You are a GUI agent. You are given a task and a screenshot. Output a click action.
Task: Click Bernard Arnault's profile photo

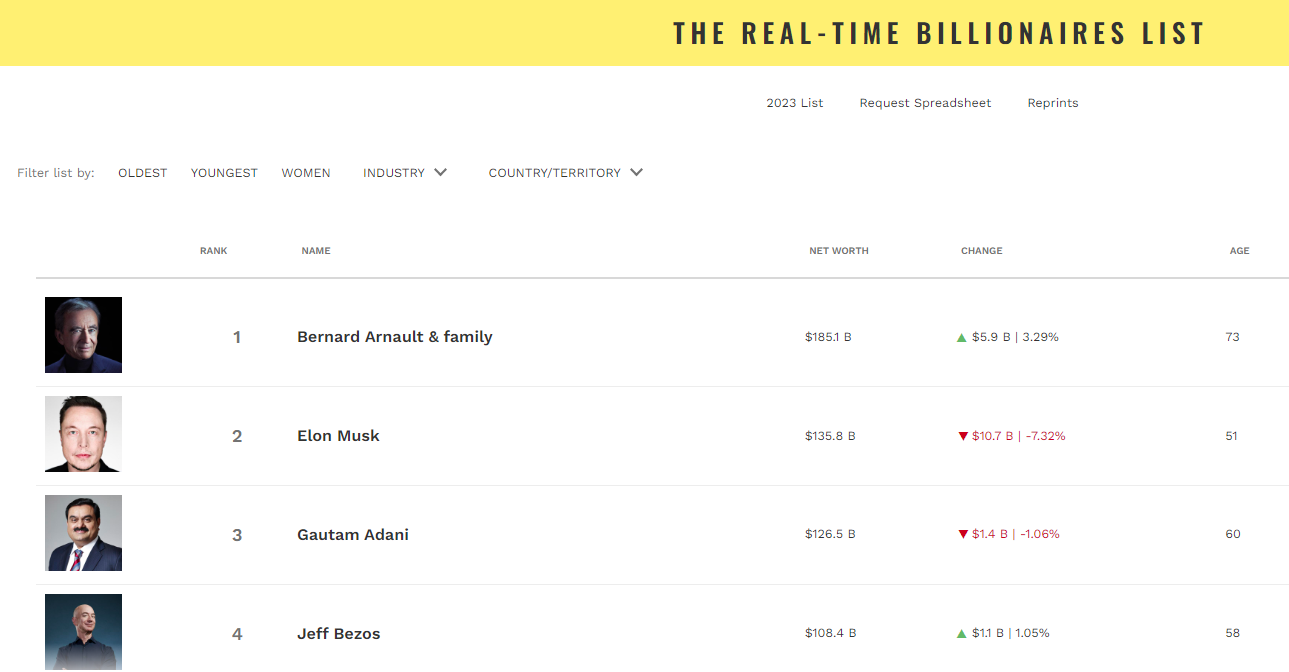click(83, 335)
